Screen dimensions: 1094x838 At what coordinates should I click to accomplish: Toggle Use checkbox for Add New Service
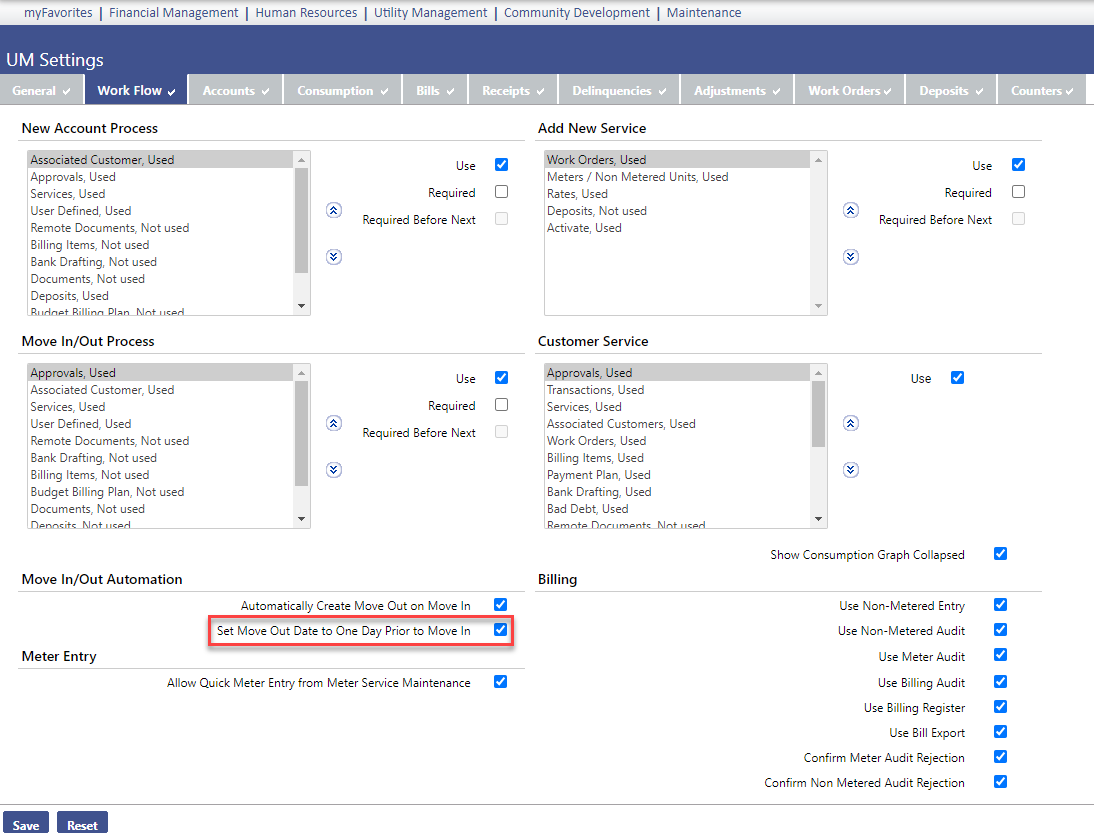click(x=1019, y=165)
